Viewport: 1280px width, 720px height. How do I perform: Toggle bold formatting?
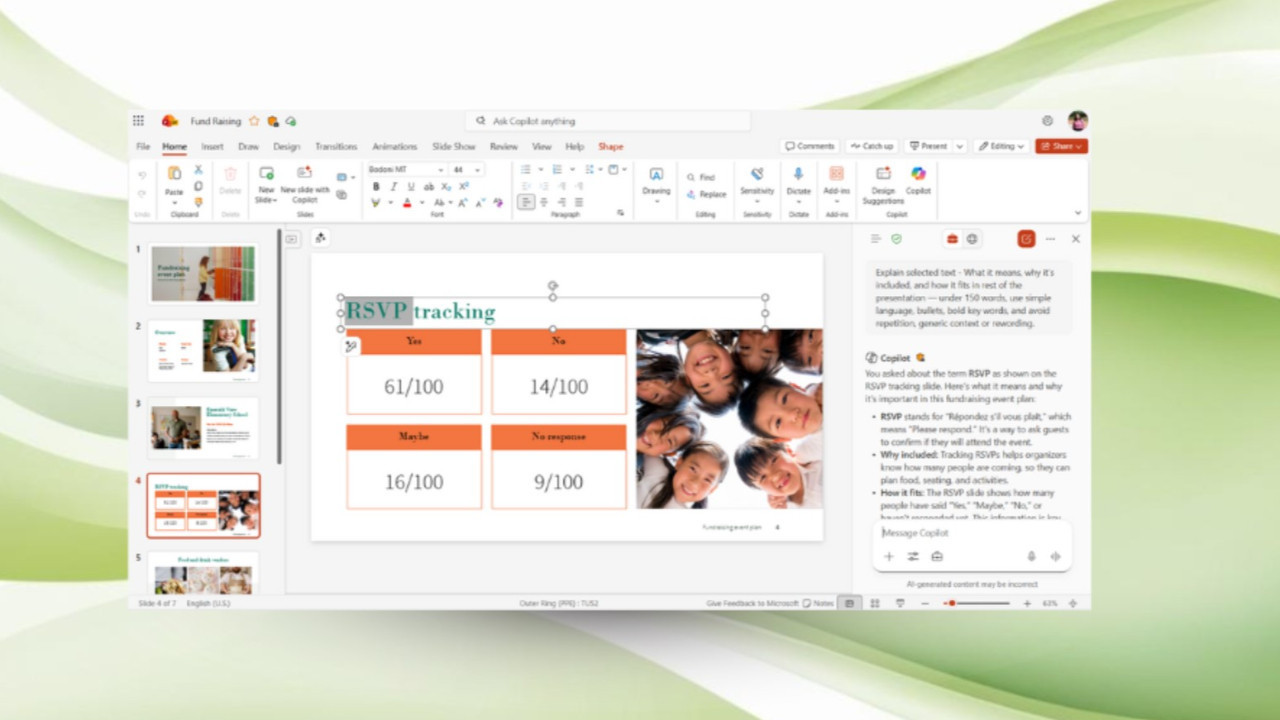point(378,187)
